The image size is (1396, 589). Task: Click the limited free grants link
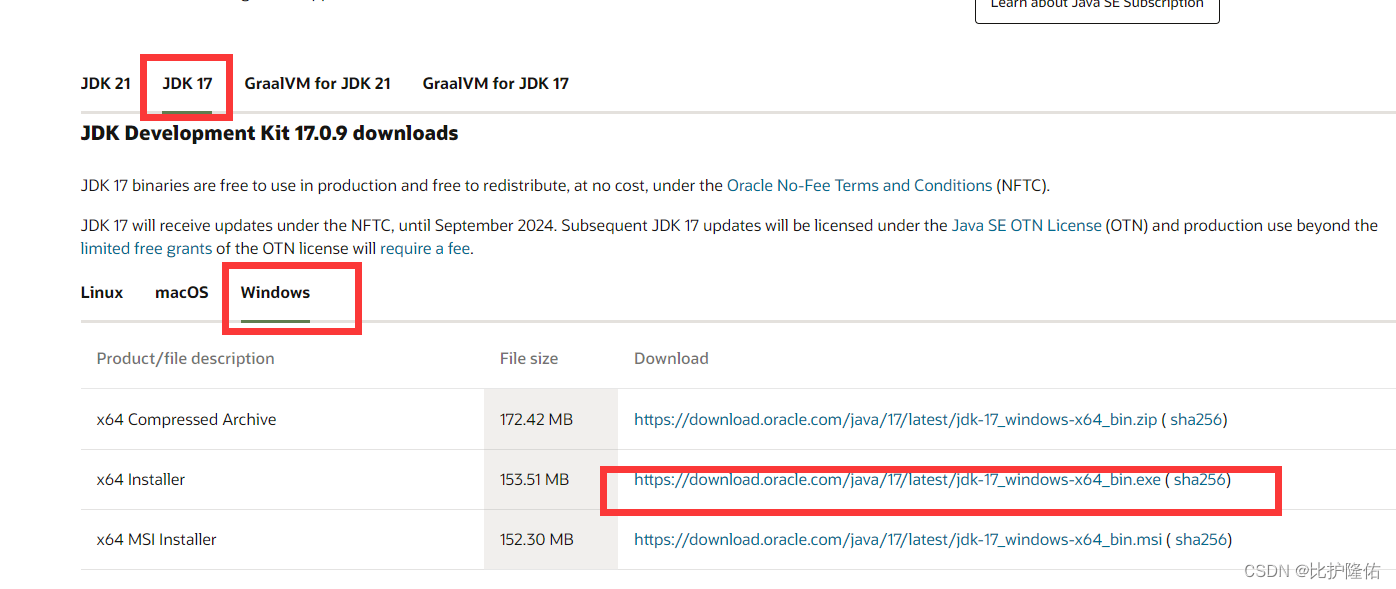pyautogui.click(x=146, y=248)
